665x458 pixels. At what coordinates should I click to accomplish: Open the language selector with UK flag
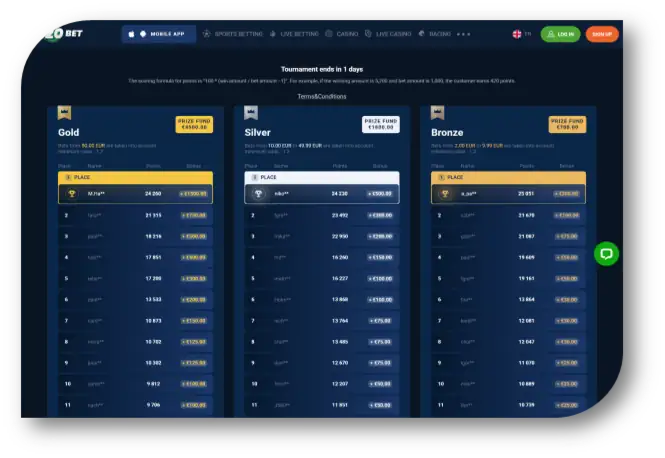click(521, 34)
